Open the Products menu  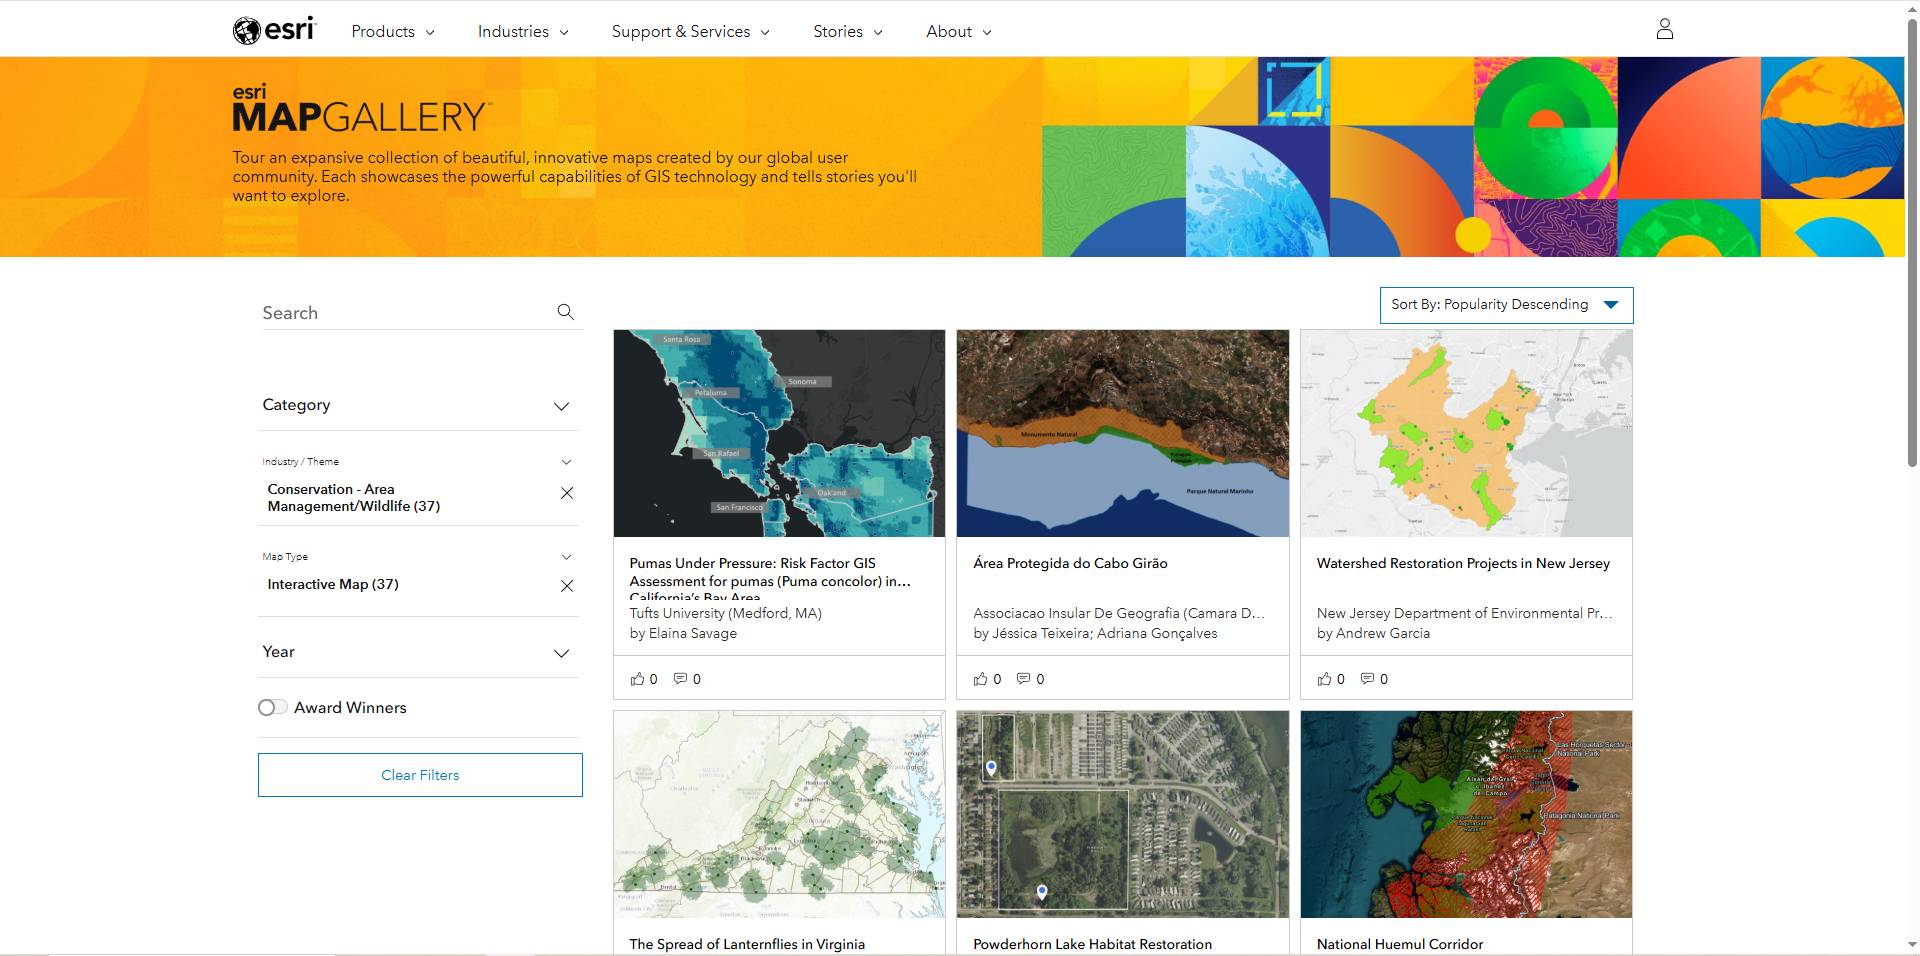coord(393,31)
